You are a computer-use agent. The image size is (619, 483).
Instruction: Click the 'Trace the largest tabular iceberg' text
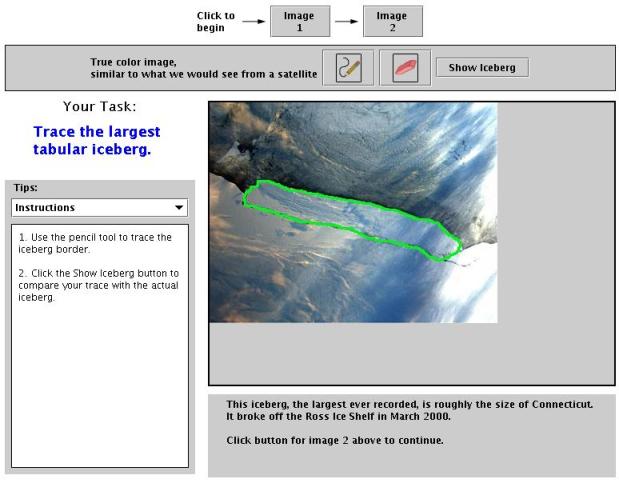(x=97, y=140)
